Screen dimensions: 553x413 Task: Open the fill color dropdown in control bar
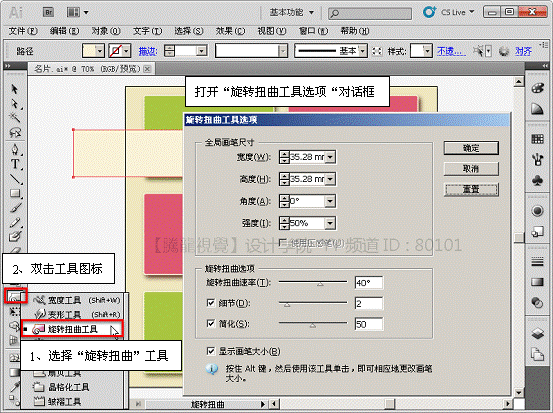pos(100,51)
